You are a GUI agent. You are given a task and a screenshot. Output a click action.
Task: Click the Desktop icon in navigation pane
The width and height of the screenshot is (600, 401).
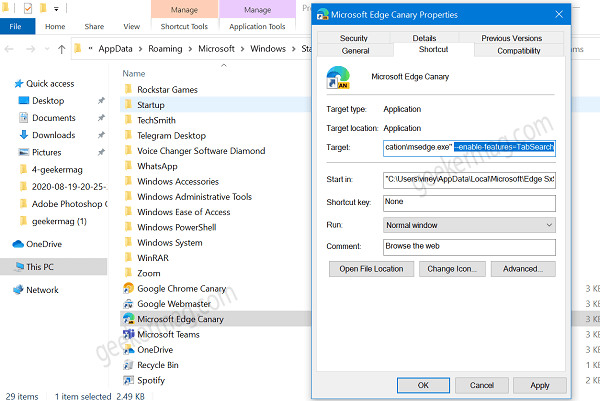coord(24,100)
